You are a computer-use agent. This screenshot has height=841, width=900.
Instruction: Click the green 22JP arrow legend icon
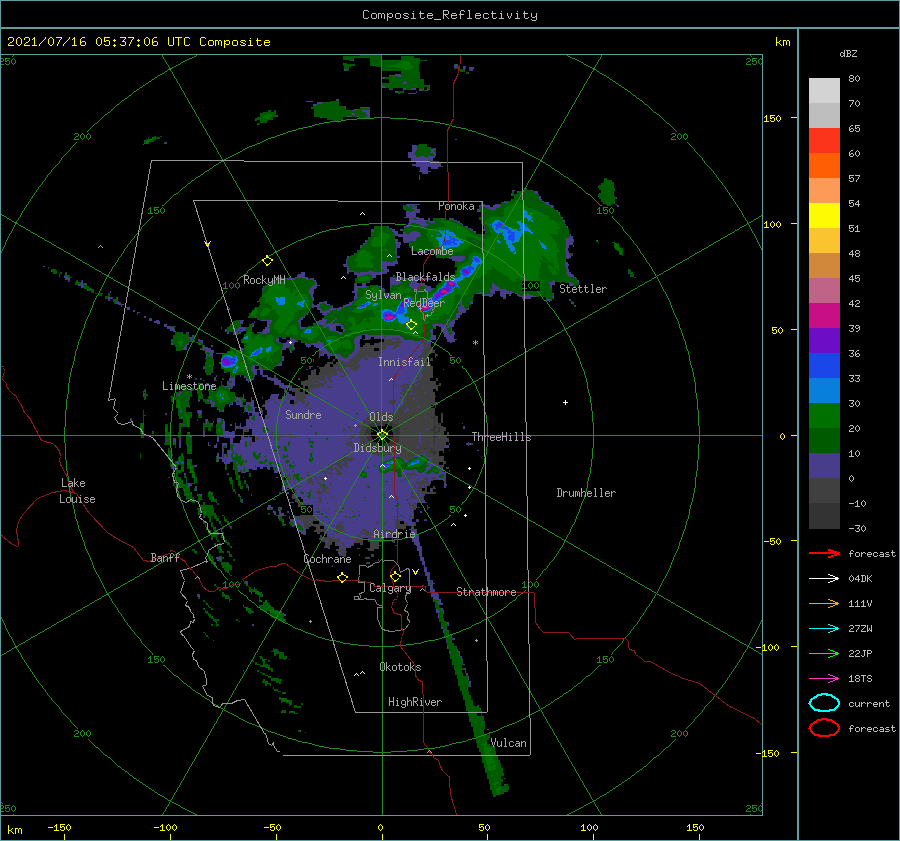coord(824,653)
